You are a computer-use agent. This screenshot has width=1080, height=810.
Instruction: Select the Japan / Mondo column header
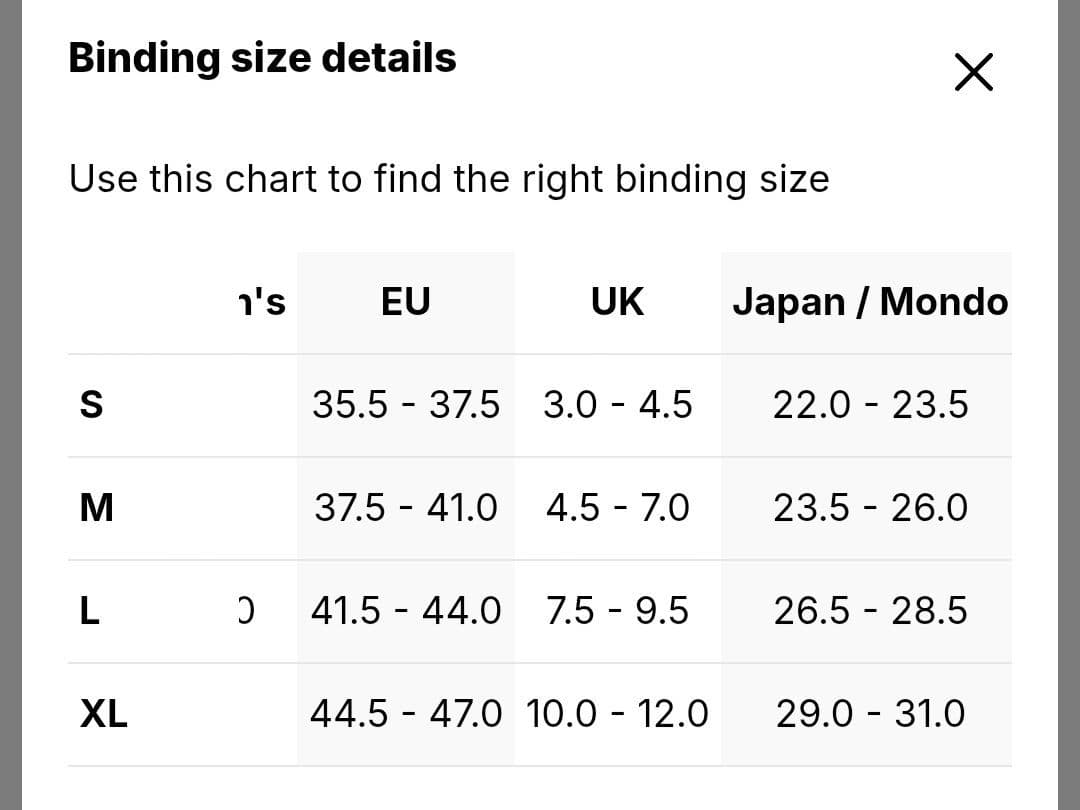(x=869, y=301)
